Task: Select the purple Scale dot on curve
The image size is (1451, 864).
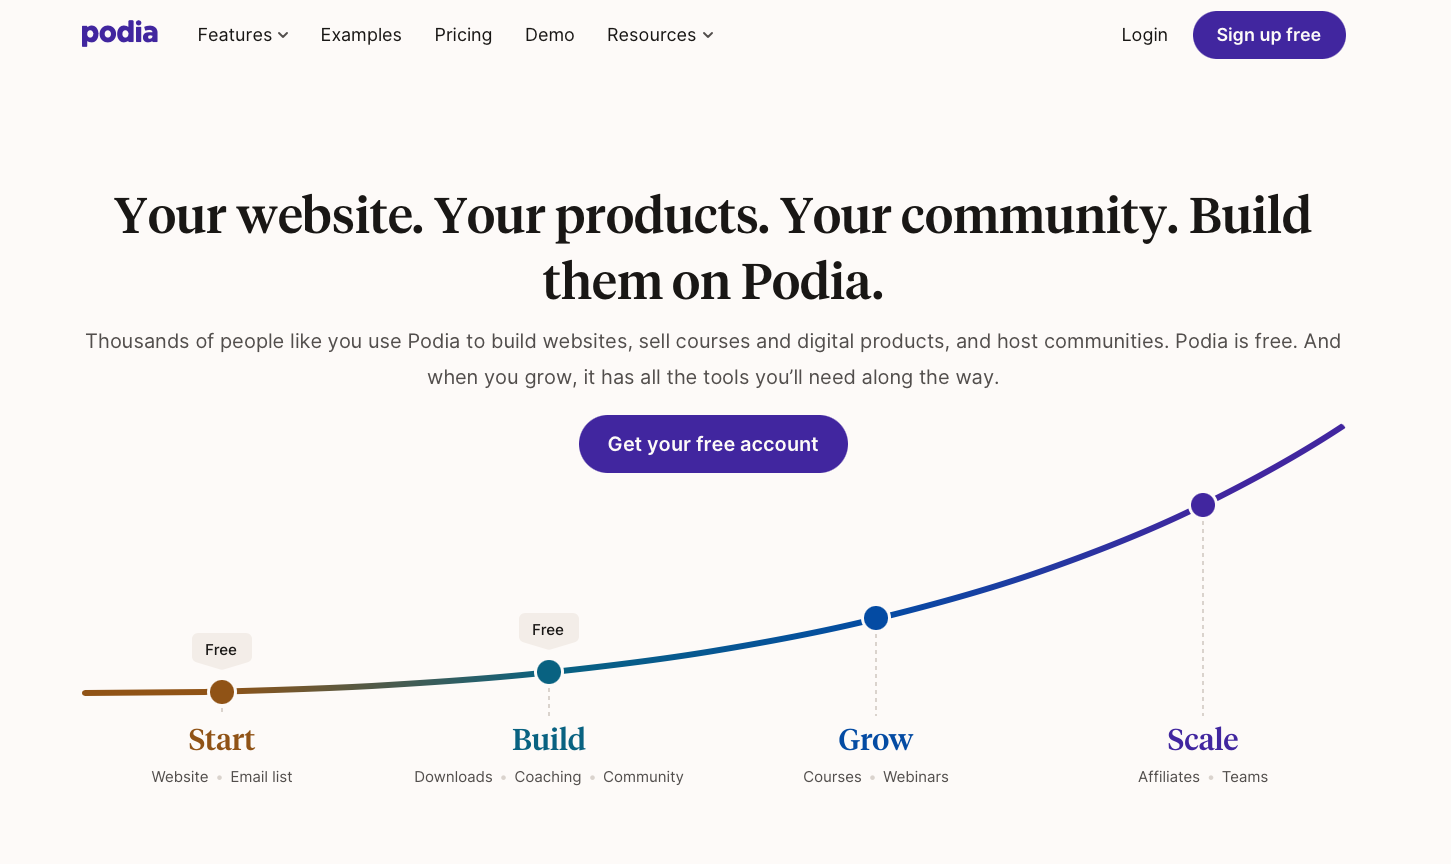Action: pos(1203,505)
